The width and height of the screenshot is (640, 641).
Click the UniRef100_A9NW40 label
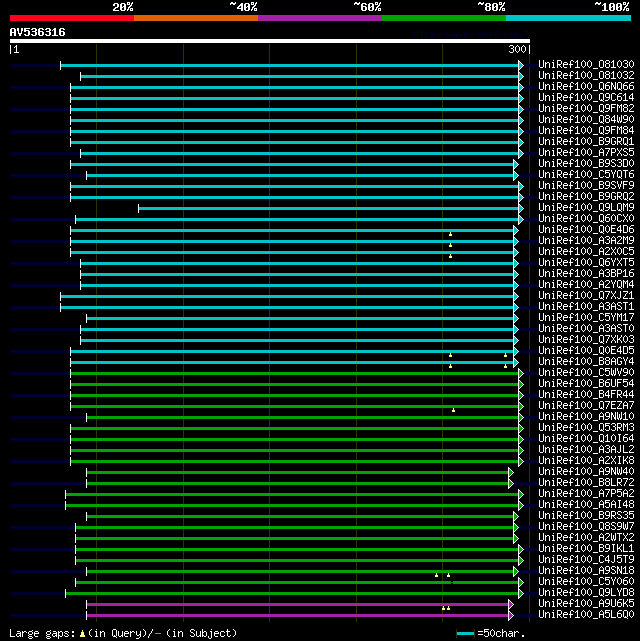click(586, 472)
